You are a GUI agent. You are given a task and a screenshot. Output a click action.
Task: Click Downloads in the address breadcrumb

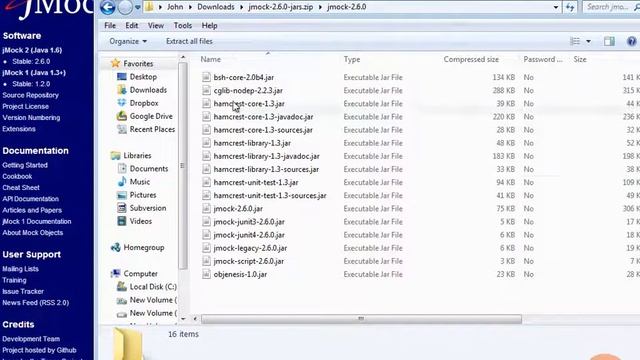pyautogui.click(x=216, y=7)
